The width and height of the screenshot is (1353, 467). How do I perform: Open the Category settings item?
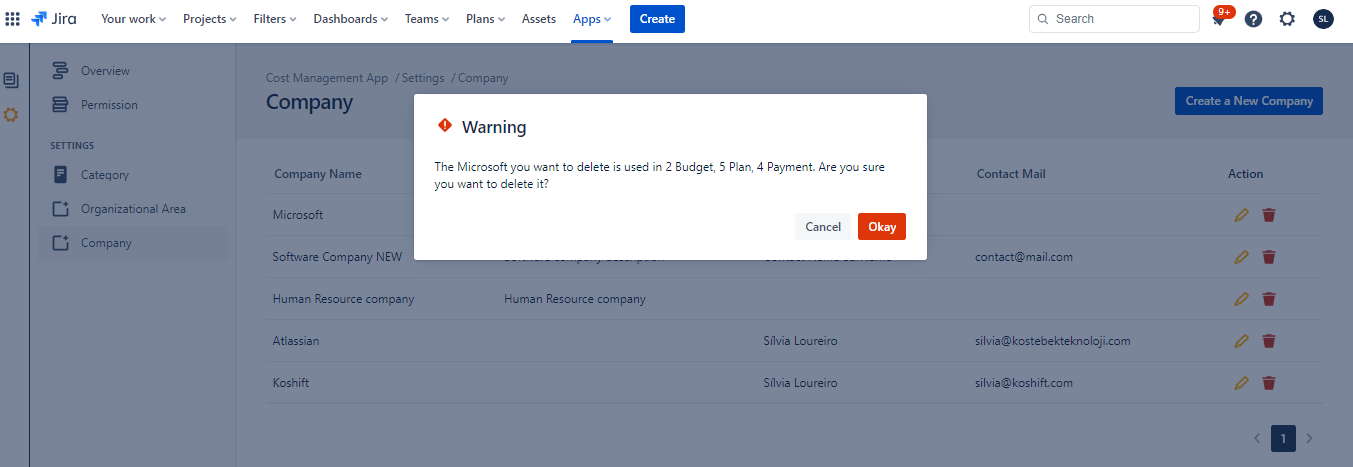pyautogui.click(x=132, y=175)
